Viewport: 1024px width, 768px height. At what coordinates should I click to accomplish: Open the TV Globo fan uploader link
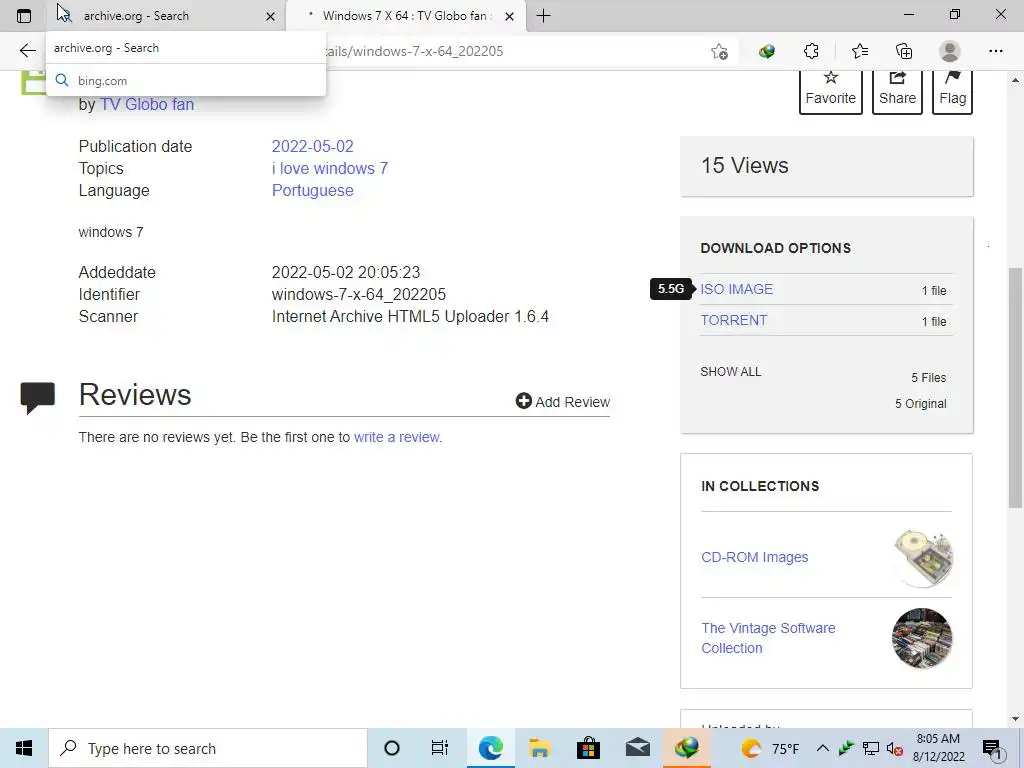pos(147,104)
